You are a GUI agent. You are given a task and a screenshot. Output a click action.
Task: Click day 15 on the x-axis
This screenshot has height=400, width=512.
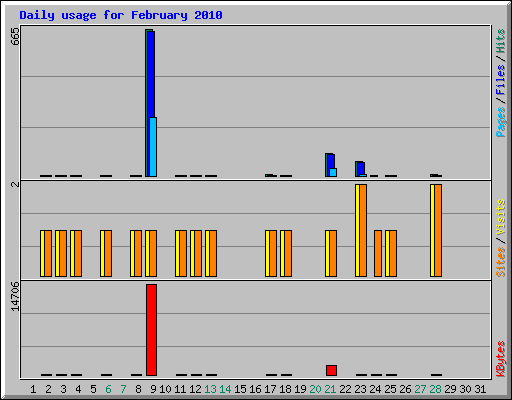[x=240, y=389]
